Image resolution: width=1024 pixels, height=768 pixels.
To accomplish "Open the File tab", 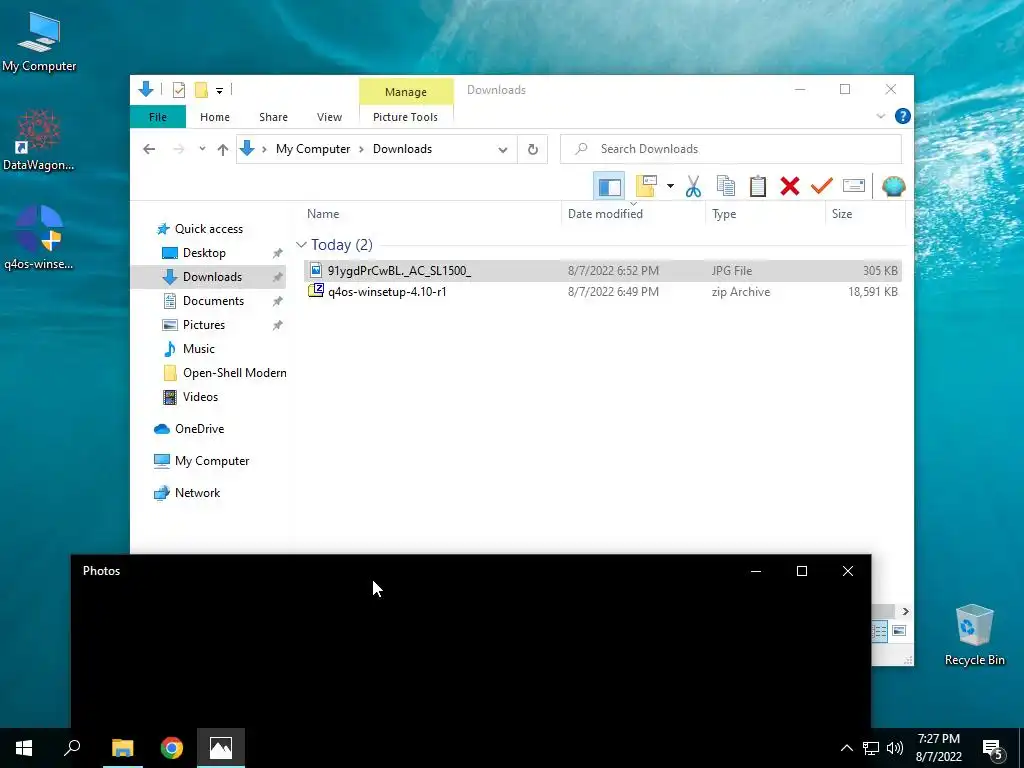I will [157, 117].
